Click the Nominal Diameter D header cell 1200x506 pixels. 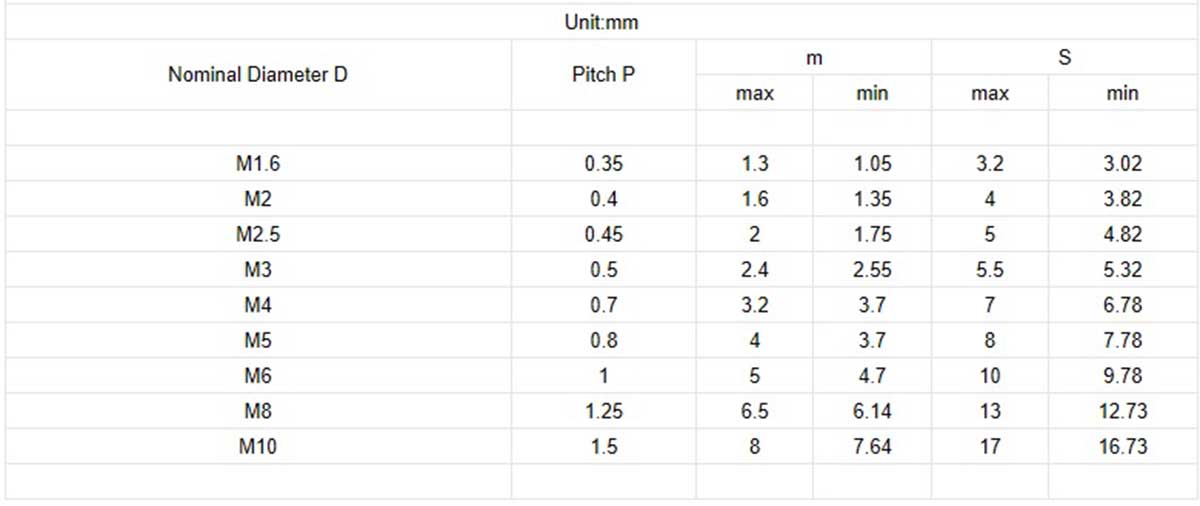click(x=258, y=74)
